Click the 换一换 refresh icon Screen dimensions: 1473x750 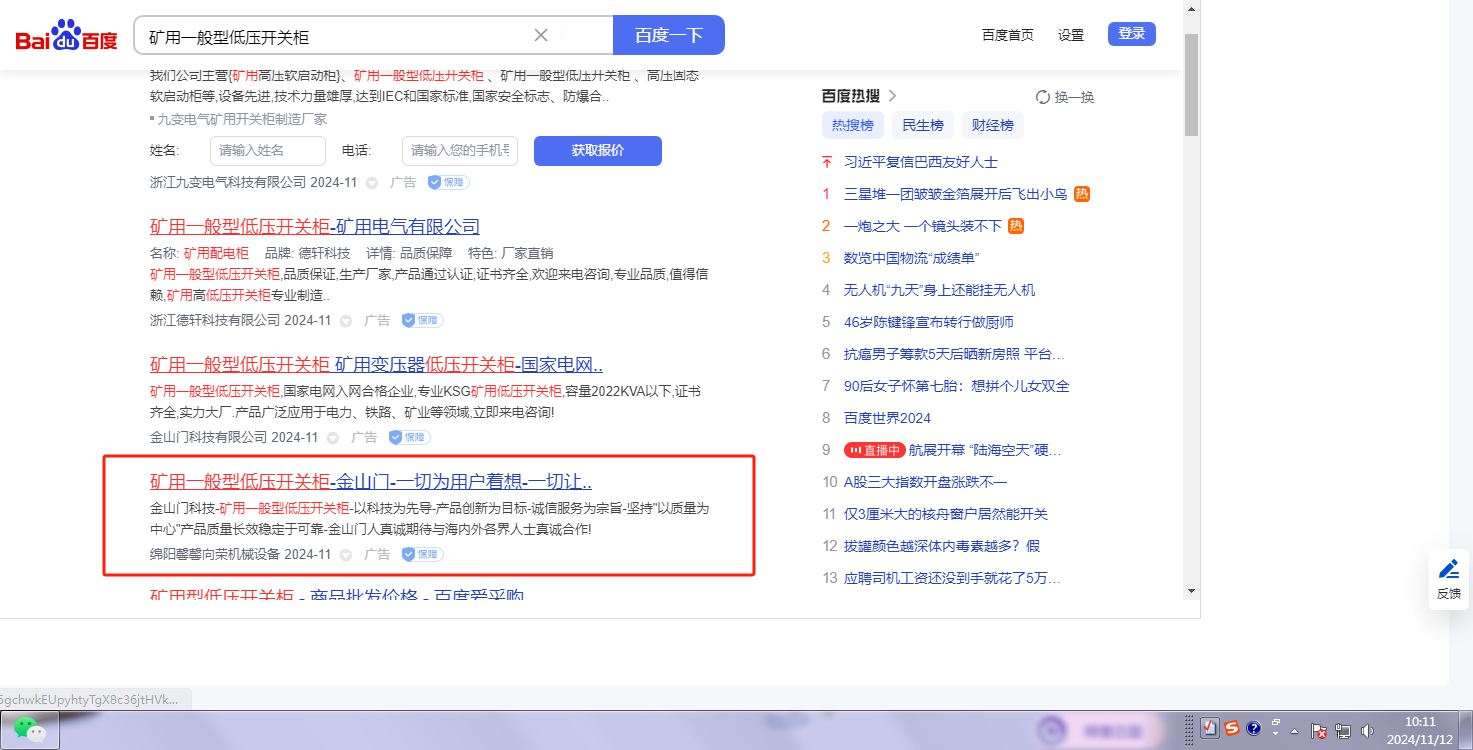tap(1043, 97)
